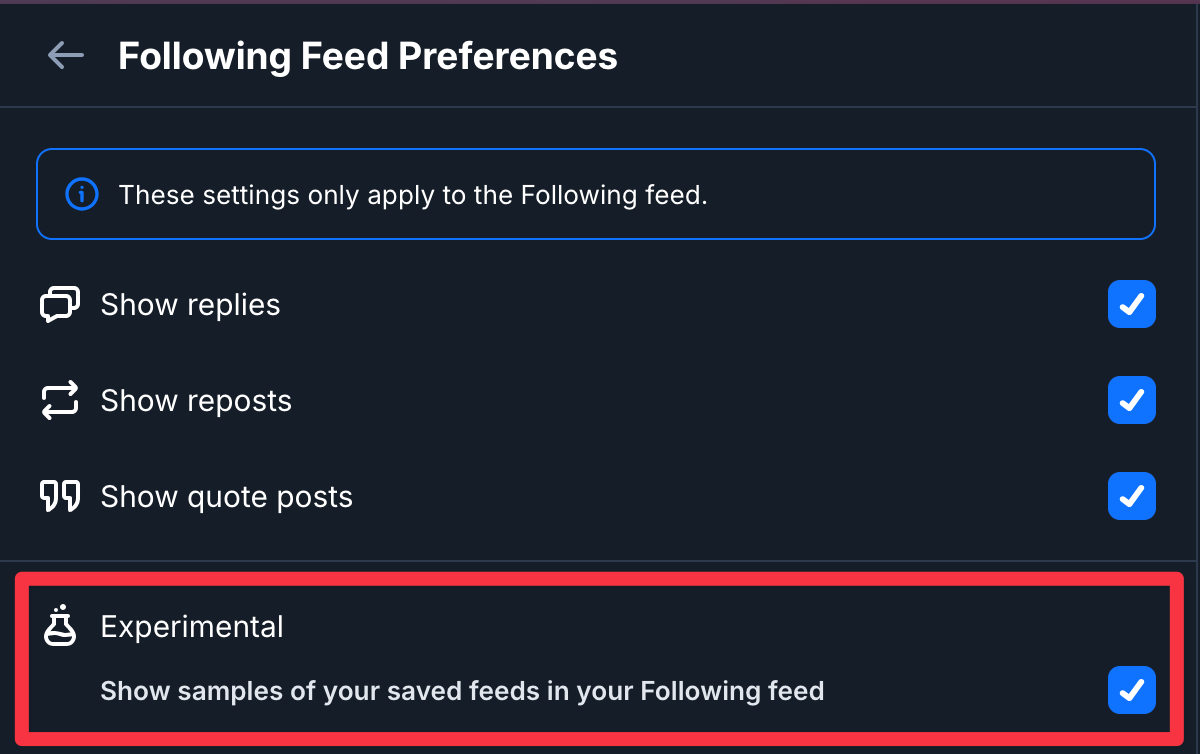1200x754 pixels.
Task: Click the Following Feed Preferences title
Action: tap(367, 56)
